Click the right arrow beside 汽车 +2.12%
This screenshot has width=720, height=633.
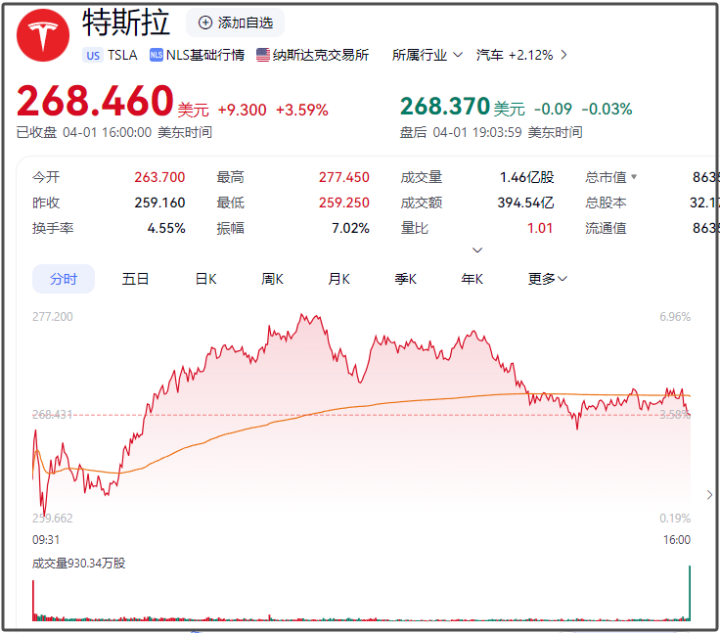coord(564,55)
